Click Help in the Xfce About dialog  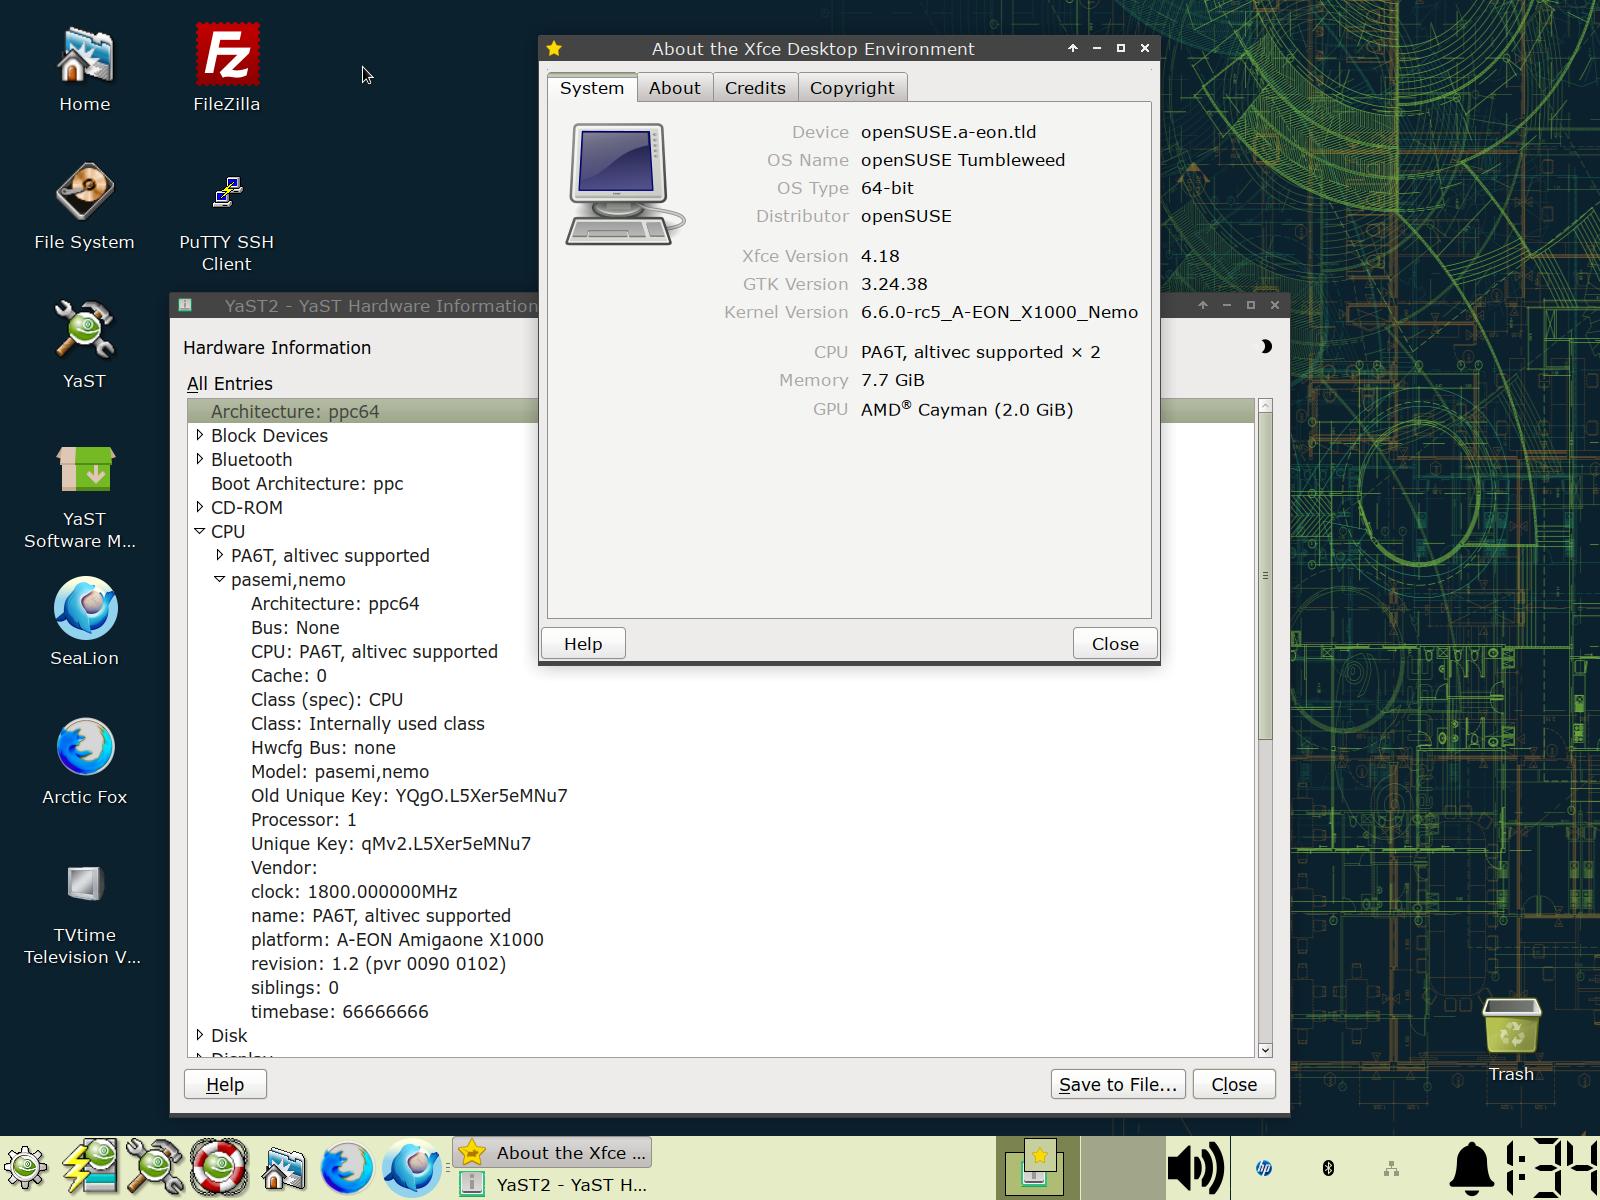click(583, 644)
